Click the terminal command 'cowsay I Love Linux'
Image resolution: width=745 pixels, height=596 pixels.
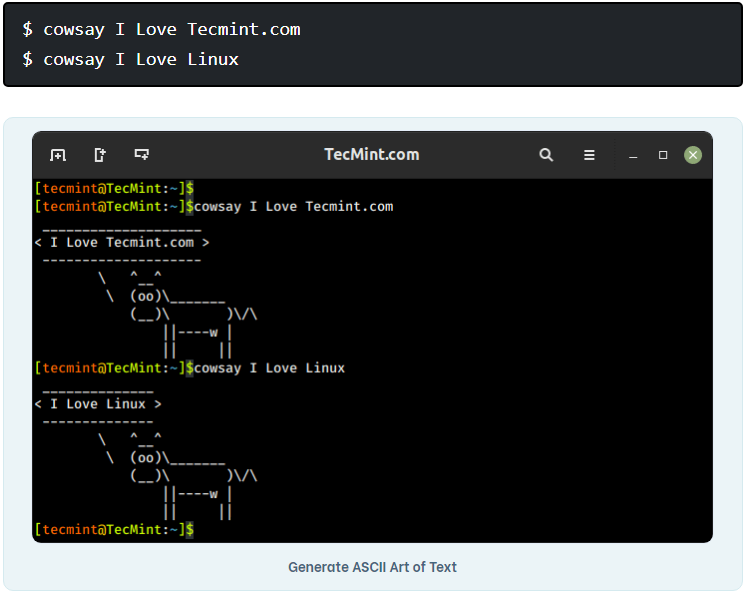pyautogui.click(x=270, y=368)
